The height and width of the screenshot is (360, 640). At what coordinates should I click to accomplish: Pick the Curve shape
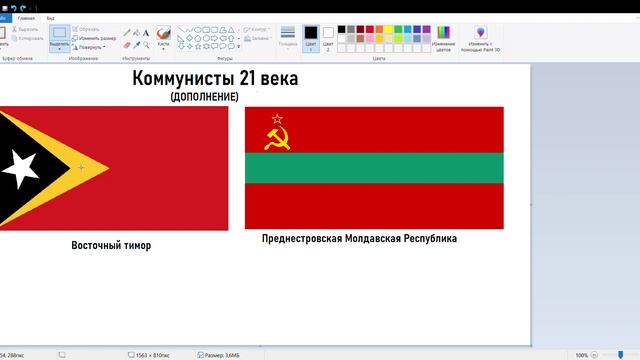(189, 30)
